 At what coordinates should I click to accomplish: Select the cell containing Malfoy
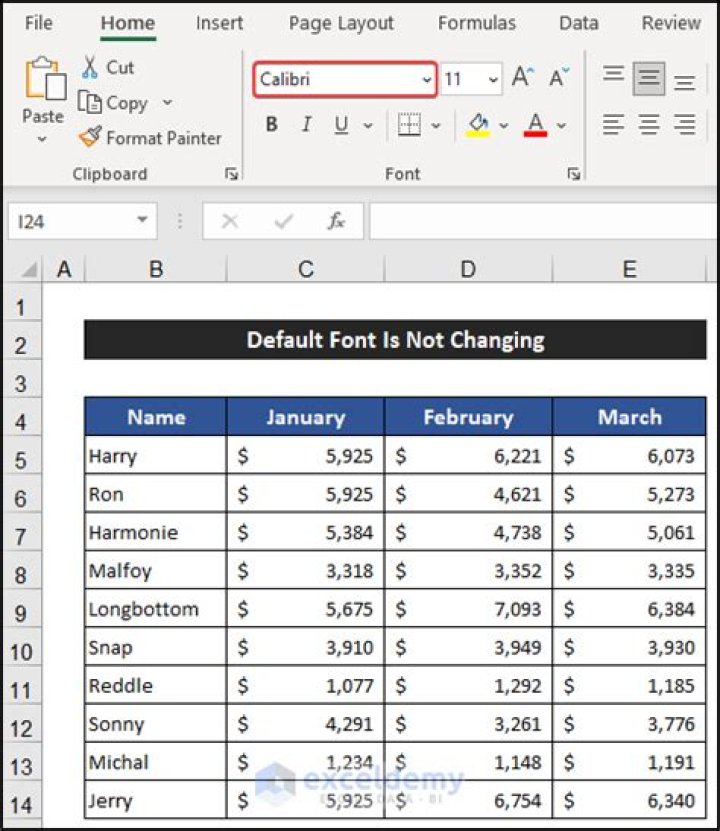(x=156, y=571)
